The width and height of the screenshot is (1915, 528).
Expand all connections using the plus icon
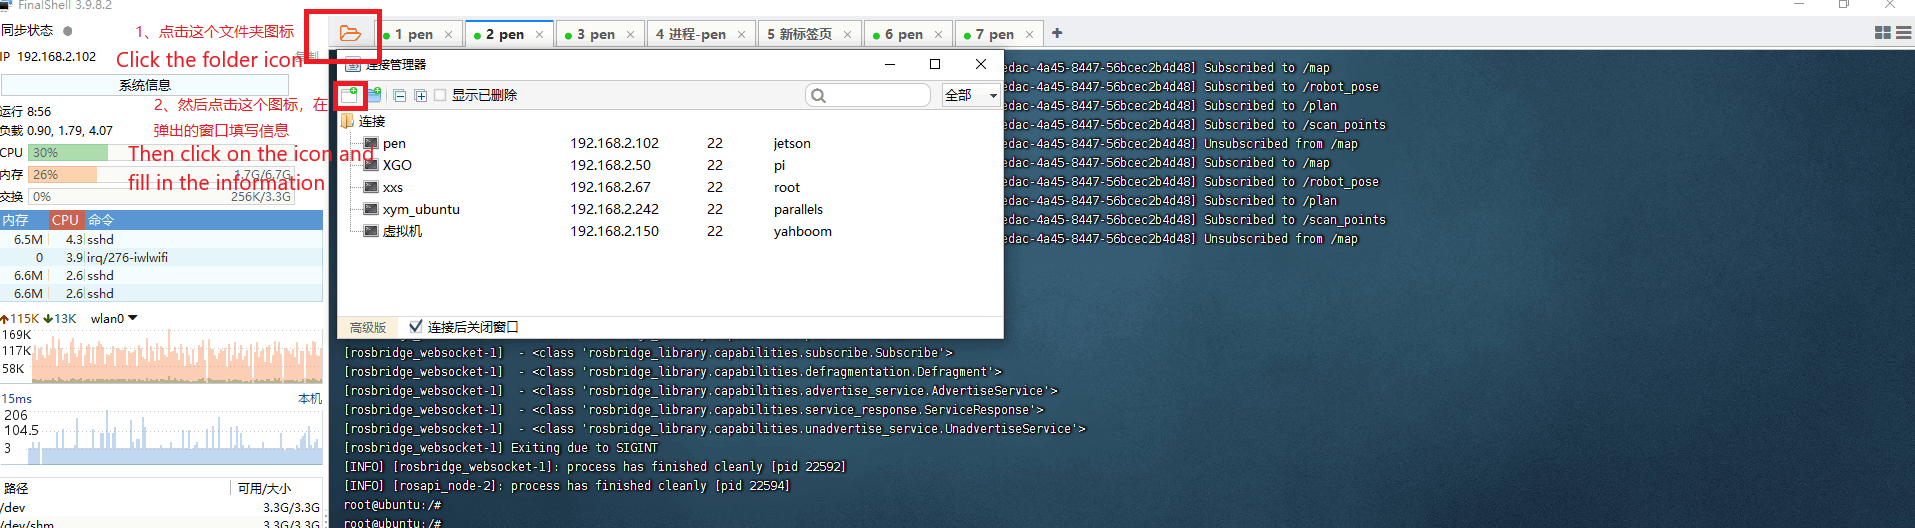point(420,95)
